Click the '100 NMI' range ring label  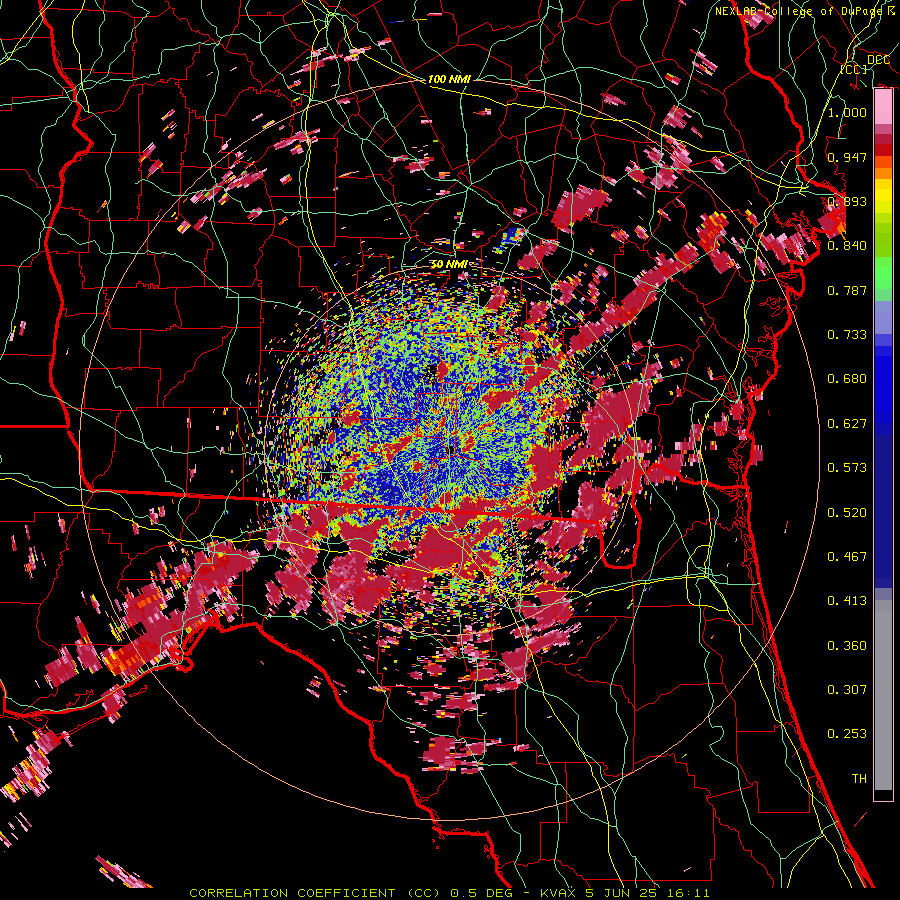pos(449,79)
